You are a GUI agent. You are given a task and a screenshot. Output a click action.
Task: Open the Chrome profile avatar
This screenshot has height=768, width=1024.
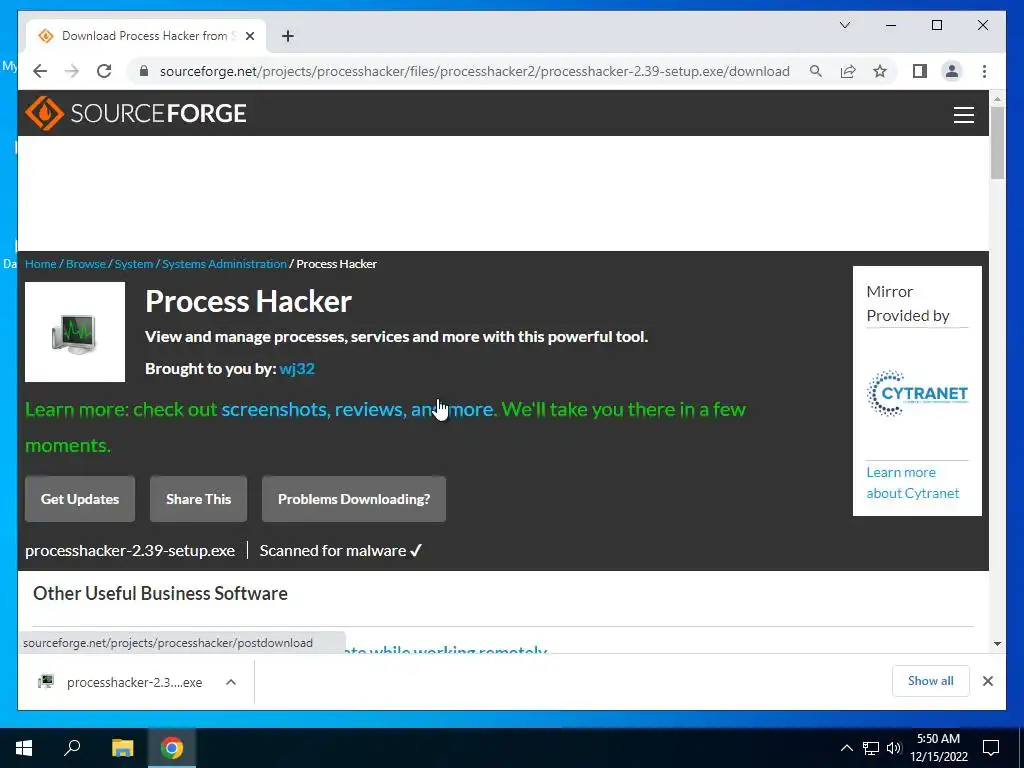pyautogui.click(x=952, y=71)
